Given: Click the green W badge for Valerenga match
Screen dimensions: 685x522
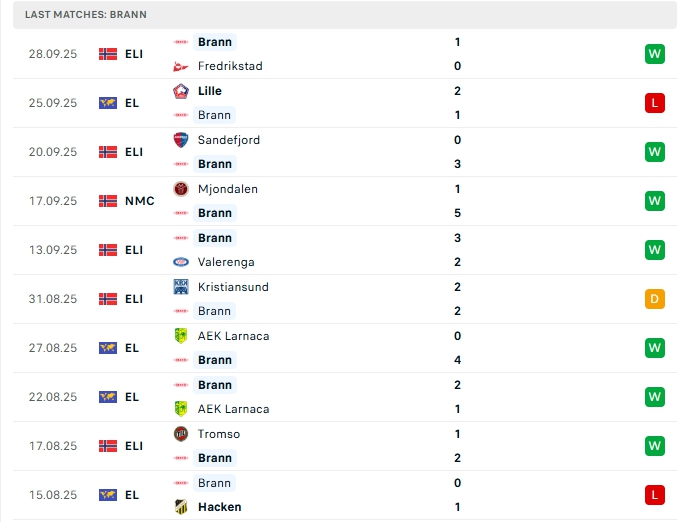Looking at the screenshot, I should pyautogui.click(x=655, y=250).
